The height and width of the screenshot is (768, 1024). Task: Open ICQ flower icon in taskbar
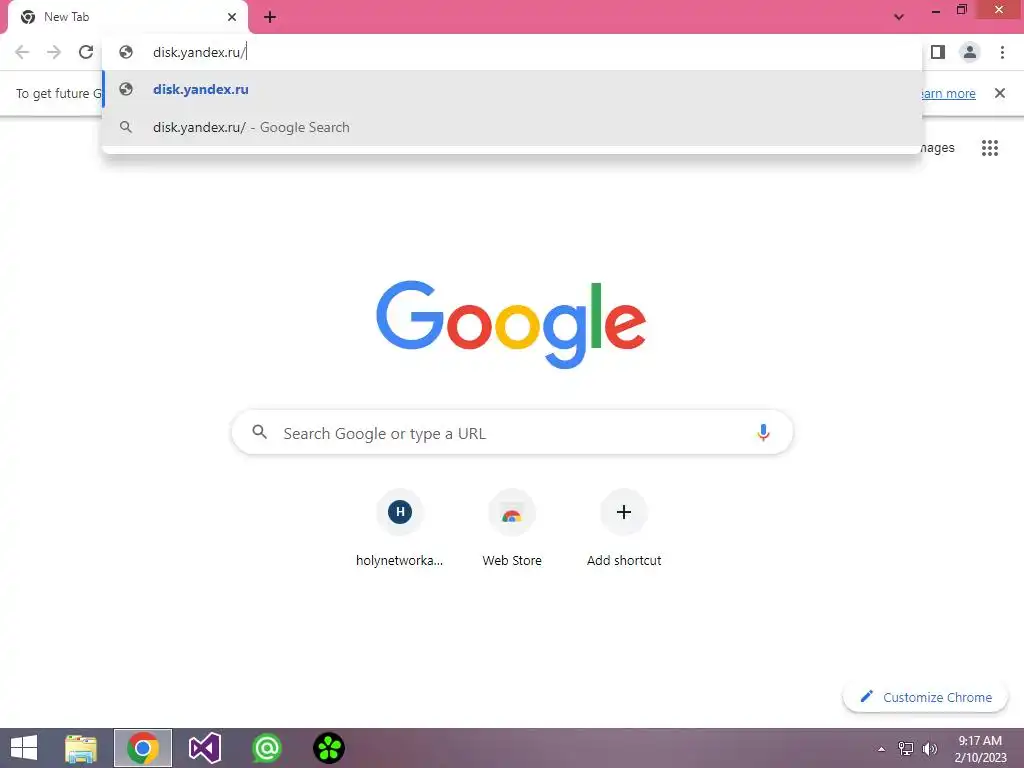[328, 748]
